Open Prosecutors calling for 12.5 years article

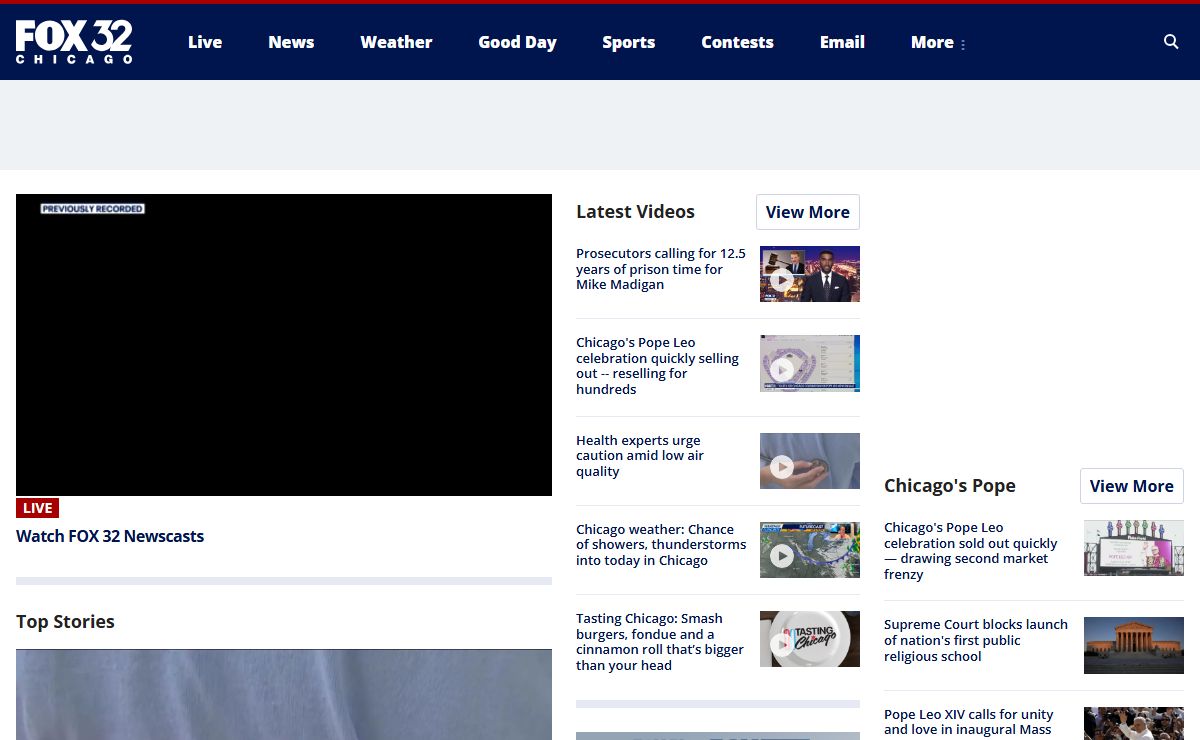661,269
